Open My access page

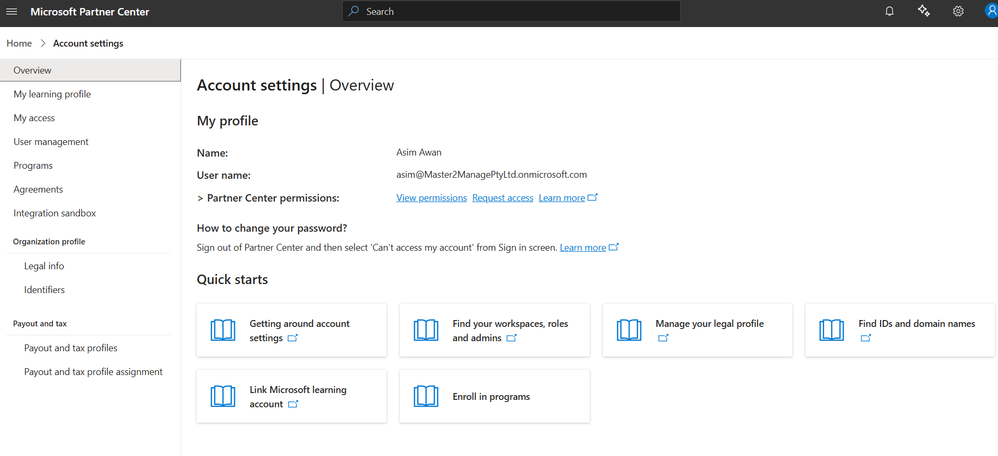click(34, 118)
